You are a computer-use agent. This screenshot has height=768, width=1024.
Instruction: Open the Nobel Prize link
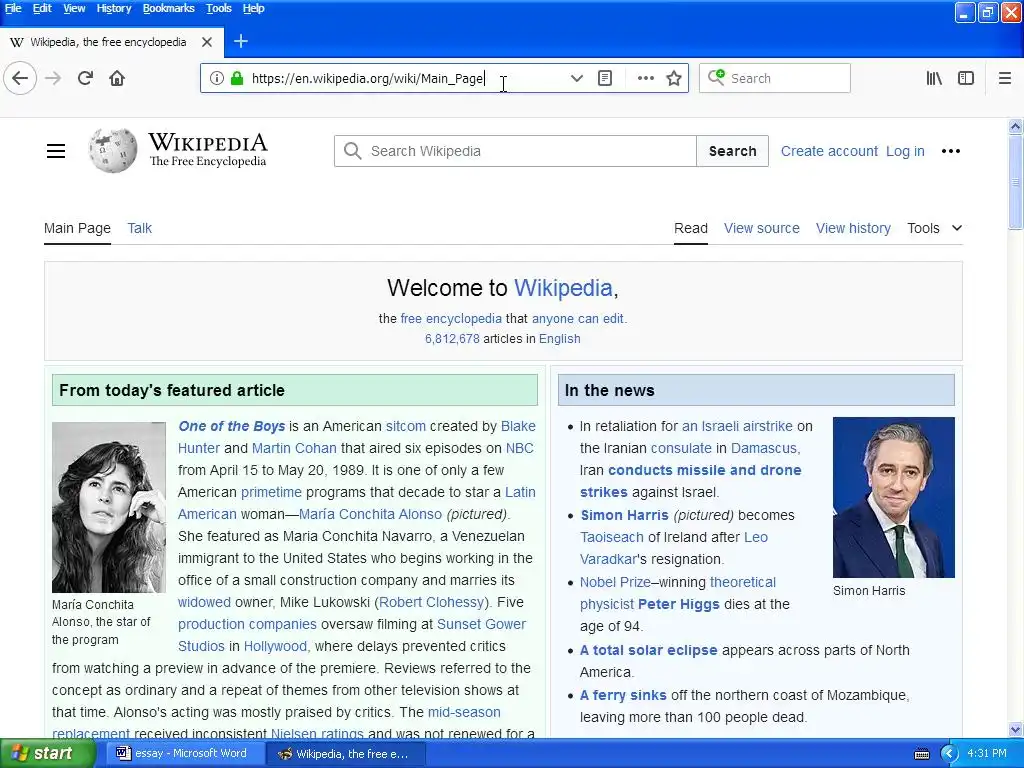click(615, 583)
